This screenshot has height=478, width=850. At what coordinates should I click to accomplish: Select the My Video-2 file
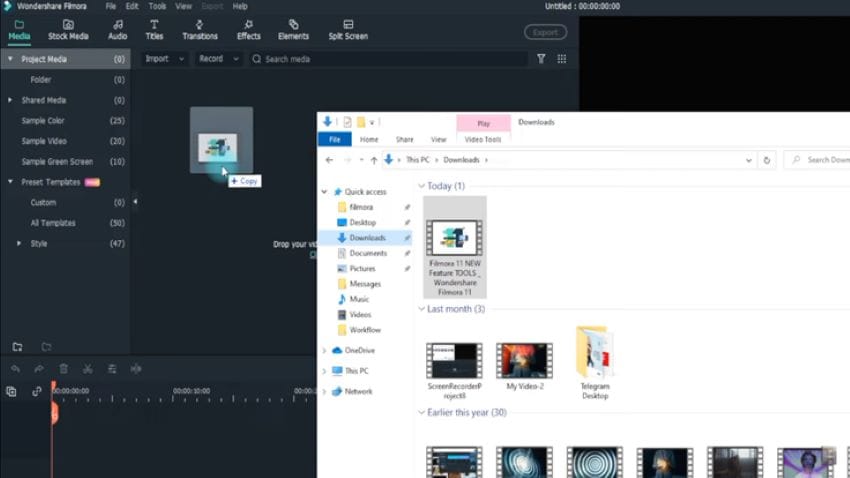525,366
